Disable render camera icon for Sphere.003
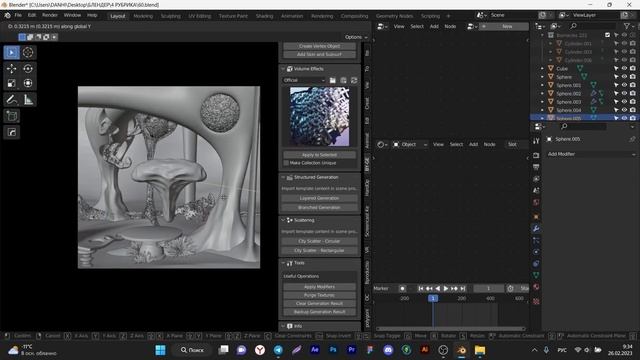The height and width of the screenshot is (360, 640). [x=632, y=102]
